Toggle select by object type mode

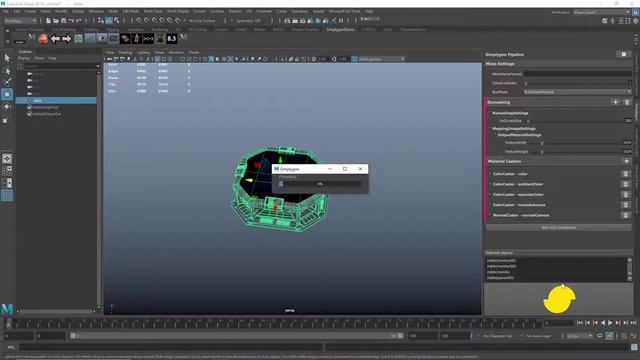109,20
